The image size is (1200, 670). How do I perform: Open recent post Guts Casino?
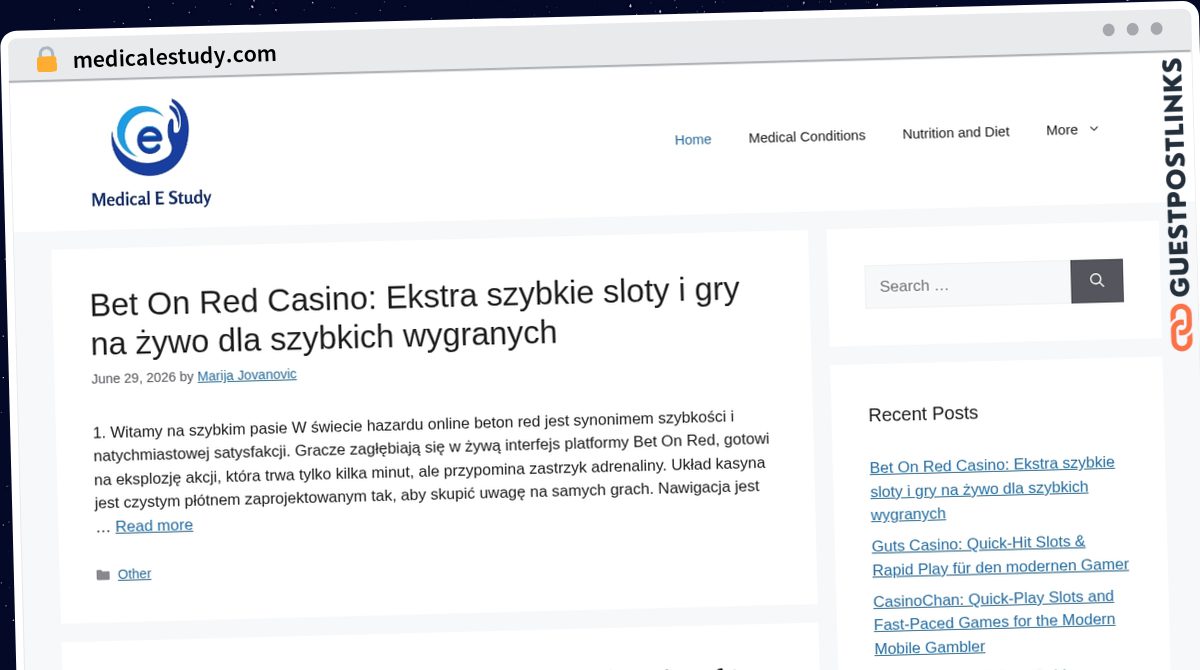click(1000, 554)
